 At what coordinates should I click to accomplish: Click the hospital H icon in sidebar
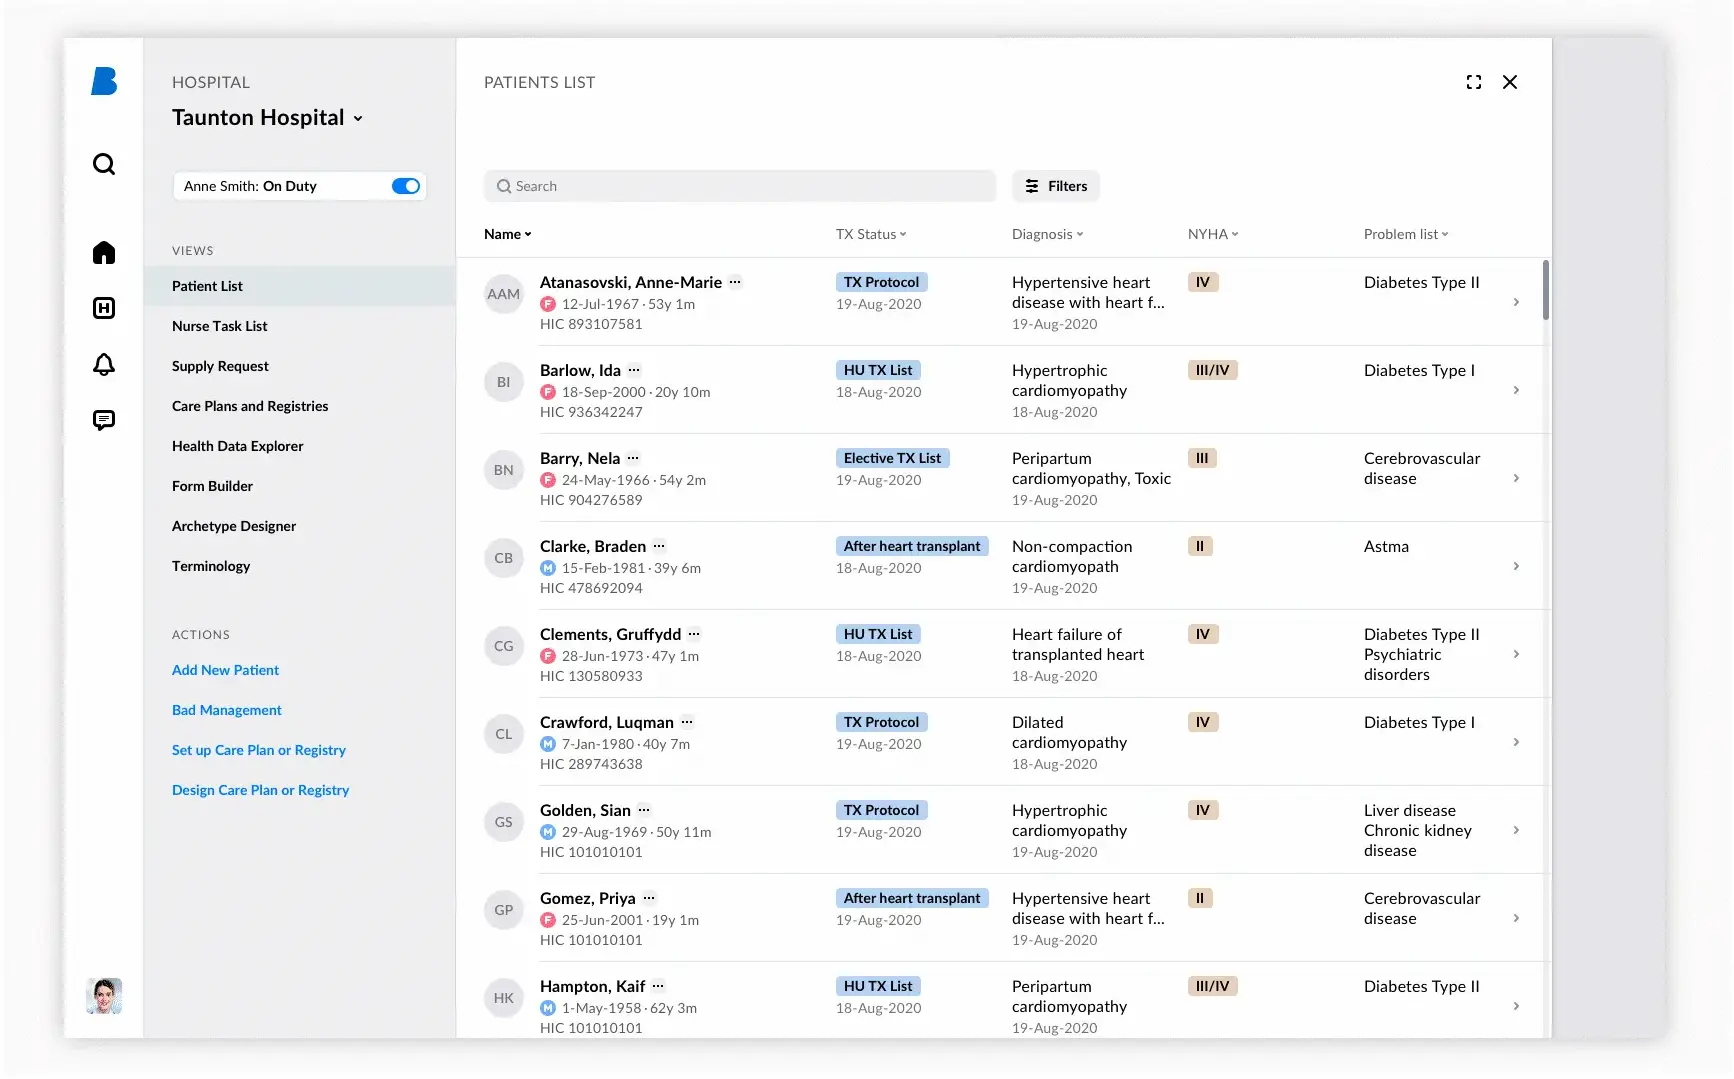tap(104, 308)
